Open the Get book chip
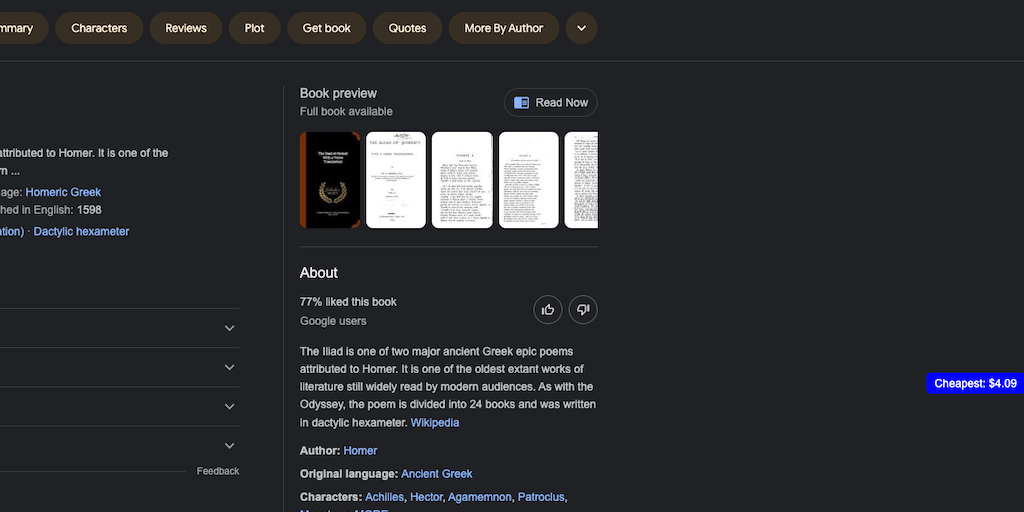The height and width of the screenshot is (512, 1024). [x=327, y=28]
